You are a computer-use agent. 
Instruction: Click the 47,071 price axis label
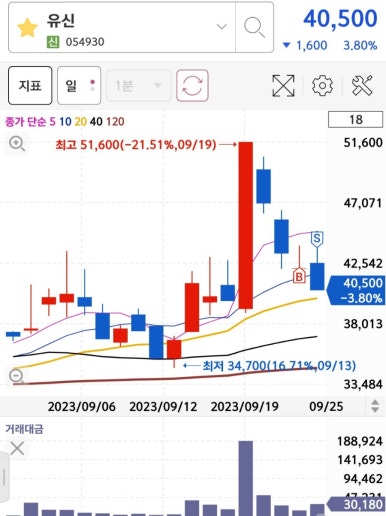pyautogui.click(x=363, y=203)
